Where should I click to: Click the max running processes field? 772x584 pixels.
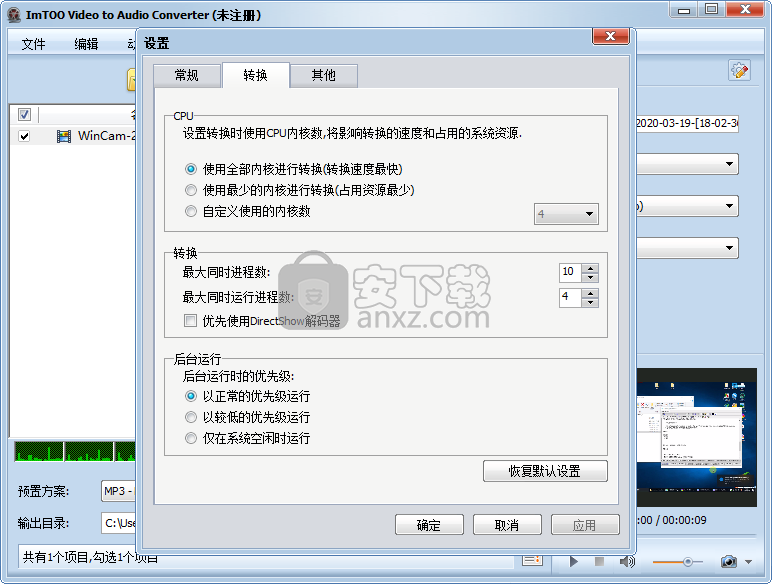tap(570, 297)
